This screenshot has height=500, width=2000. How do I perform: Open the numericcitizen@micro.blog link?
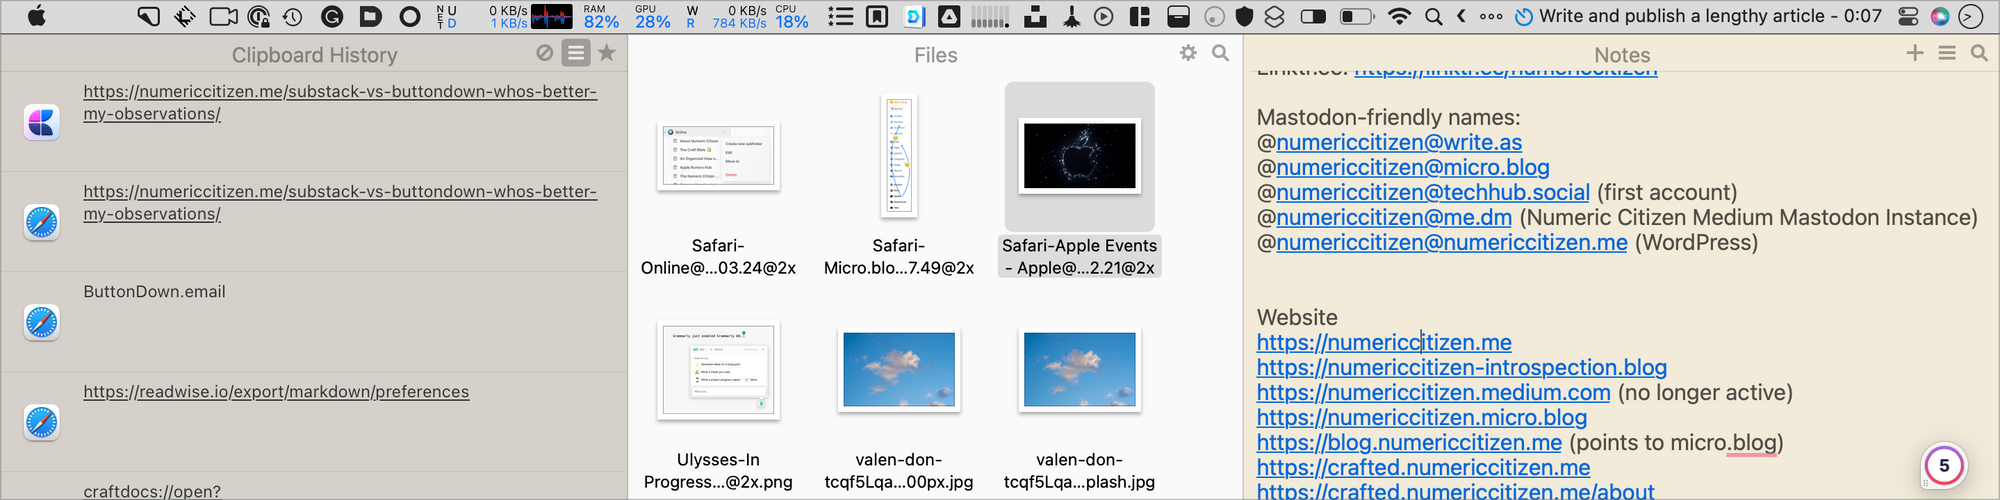pyautogui.click(x=1413, y=168)
